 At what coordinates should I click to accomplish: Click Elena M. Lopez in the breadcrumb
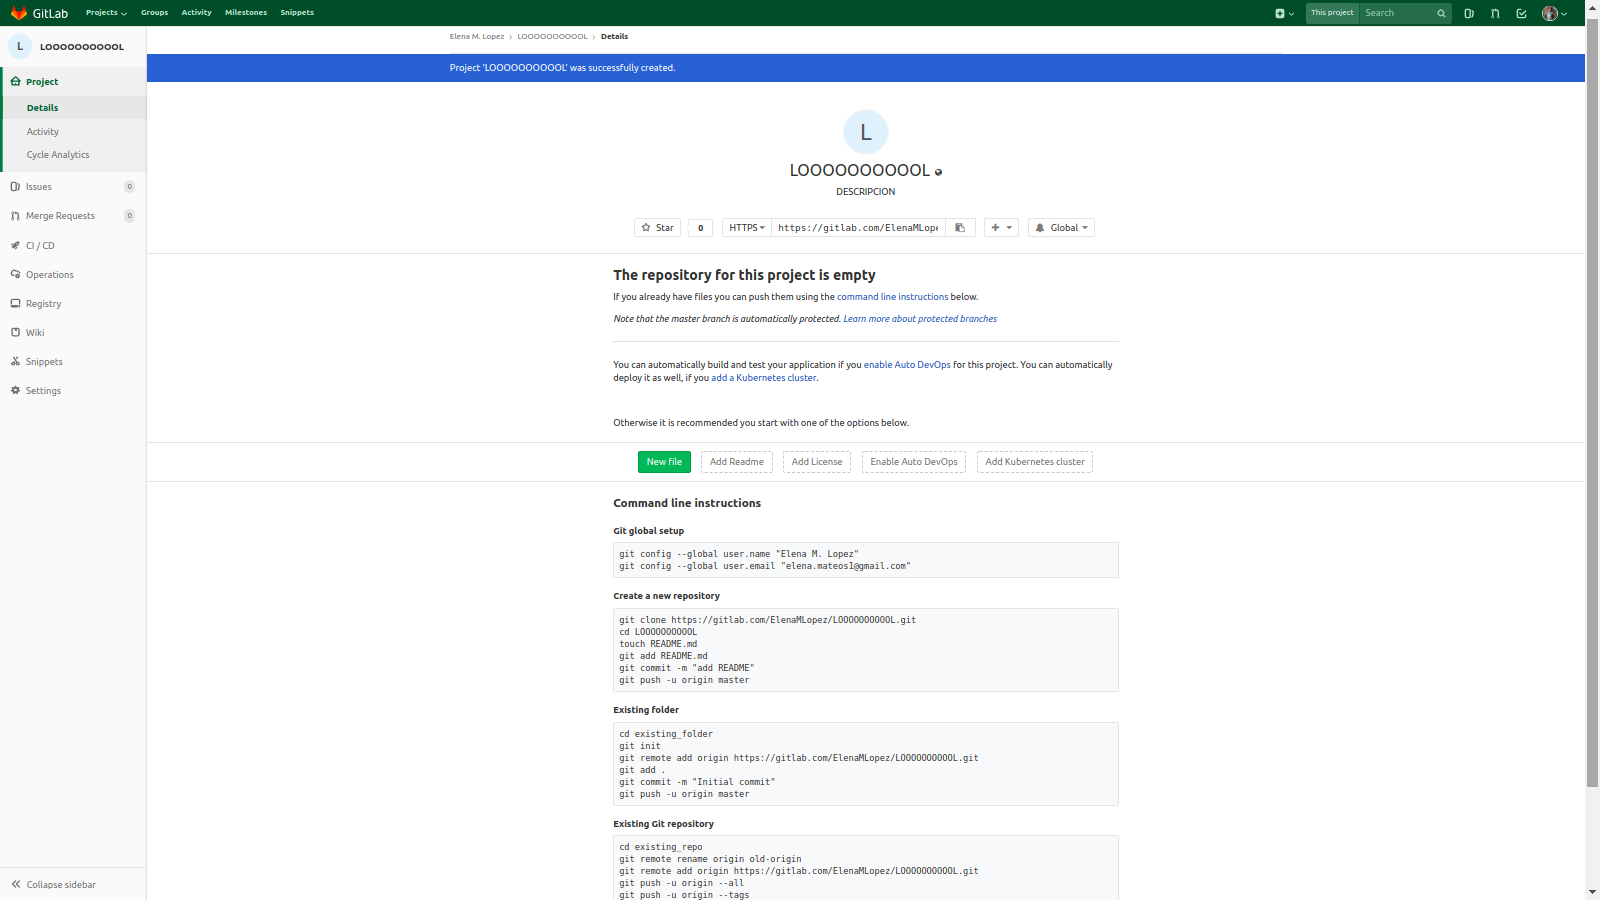click(477, 37)
